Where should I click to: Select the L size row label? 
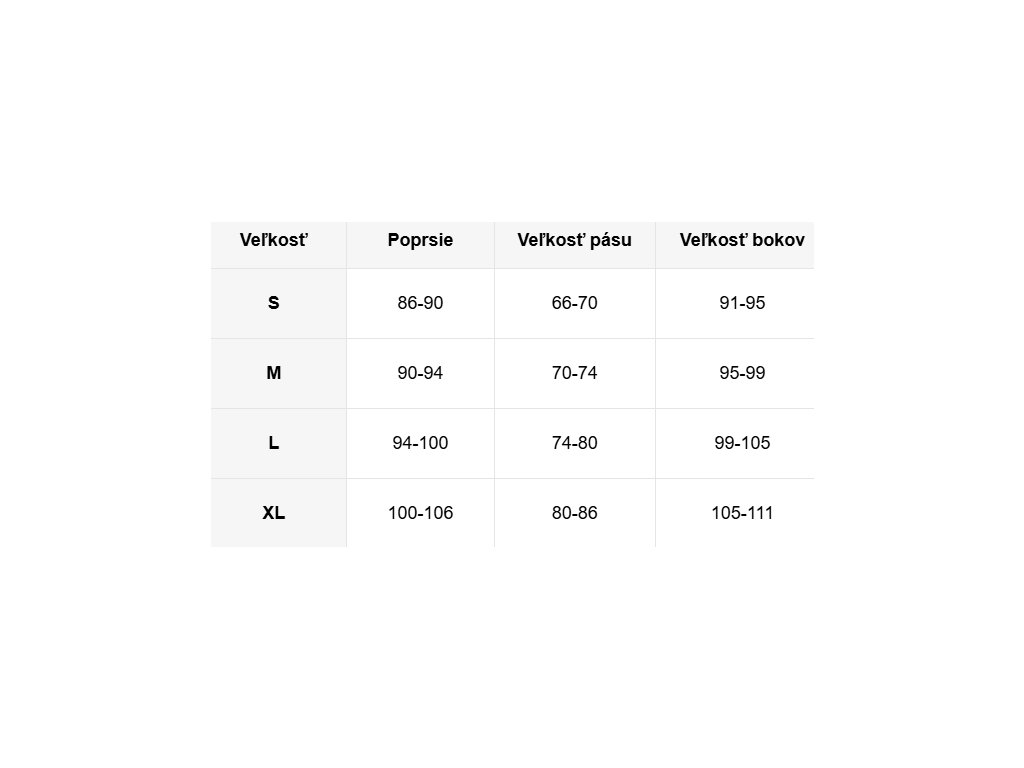pyautogui.click(x=274, y=443)
